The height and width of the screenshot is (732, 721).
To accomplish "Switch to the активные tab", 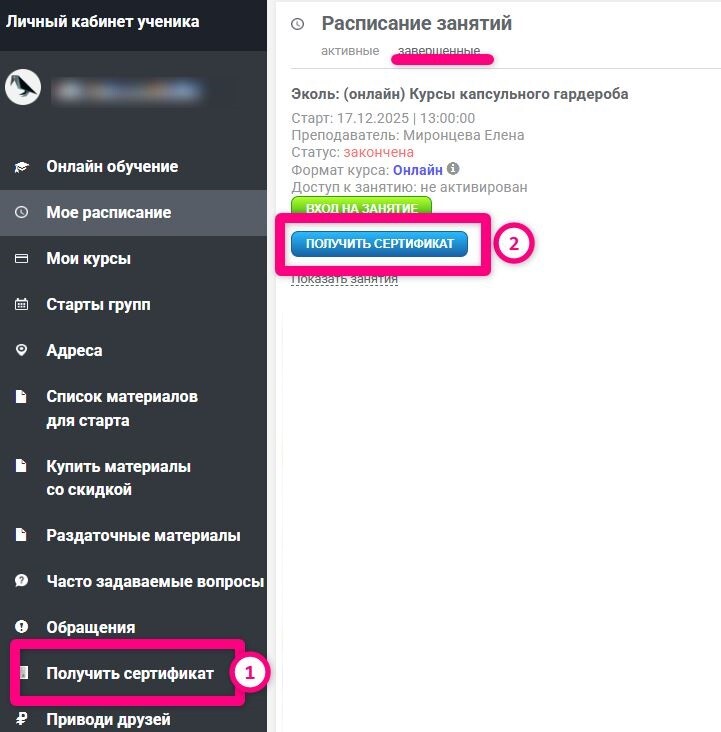I will point(350,50).
